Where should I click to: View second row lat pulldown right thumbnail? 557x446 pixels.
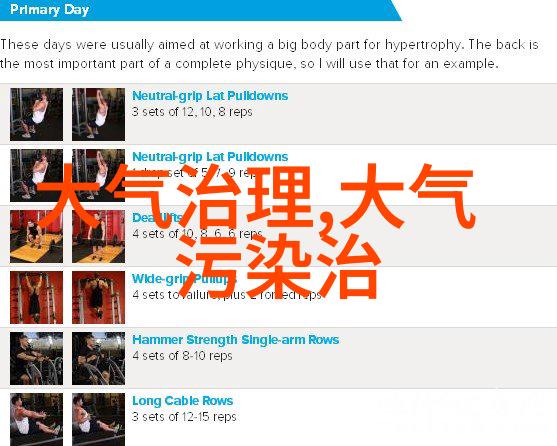(x=98, y=175)
